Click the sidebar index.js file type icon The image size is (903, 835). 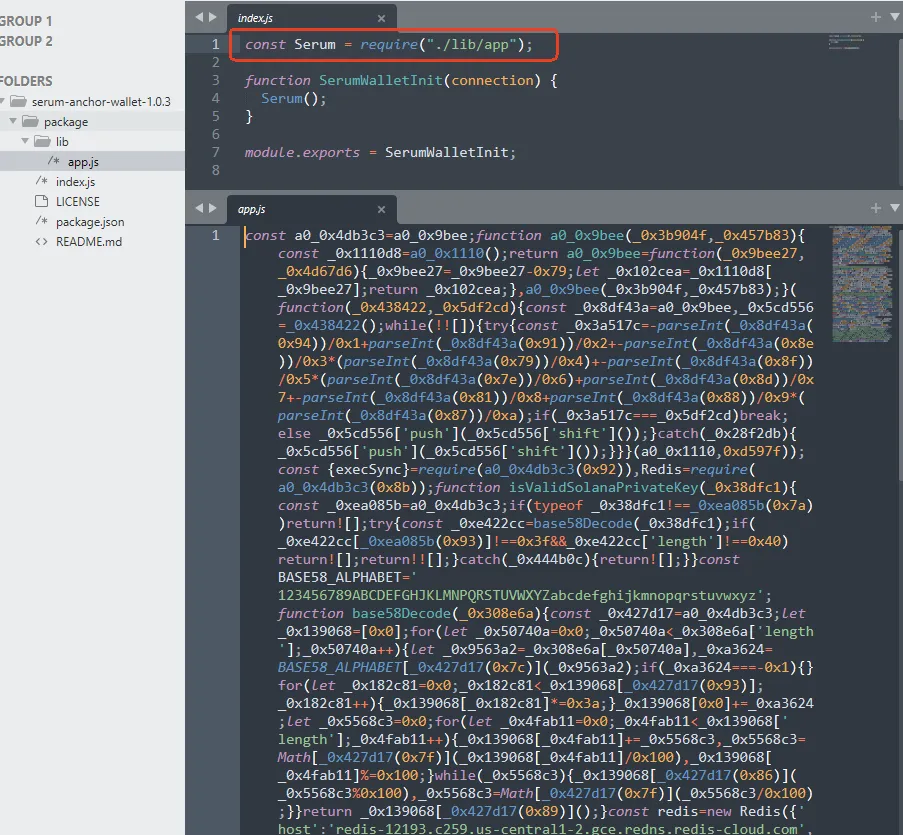click(41, 181)
